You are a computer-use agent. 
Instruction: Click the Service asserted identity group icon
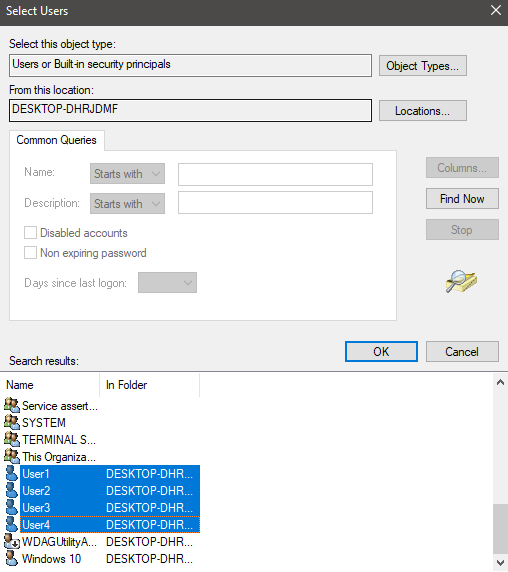(x=12, y=405)
